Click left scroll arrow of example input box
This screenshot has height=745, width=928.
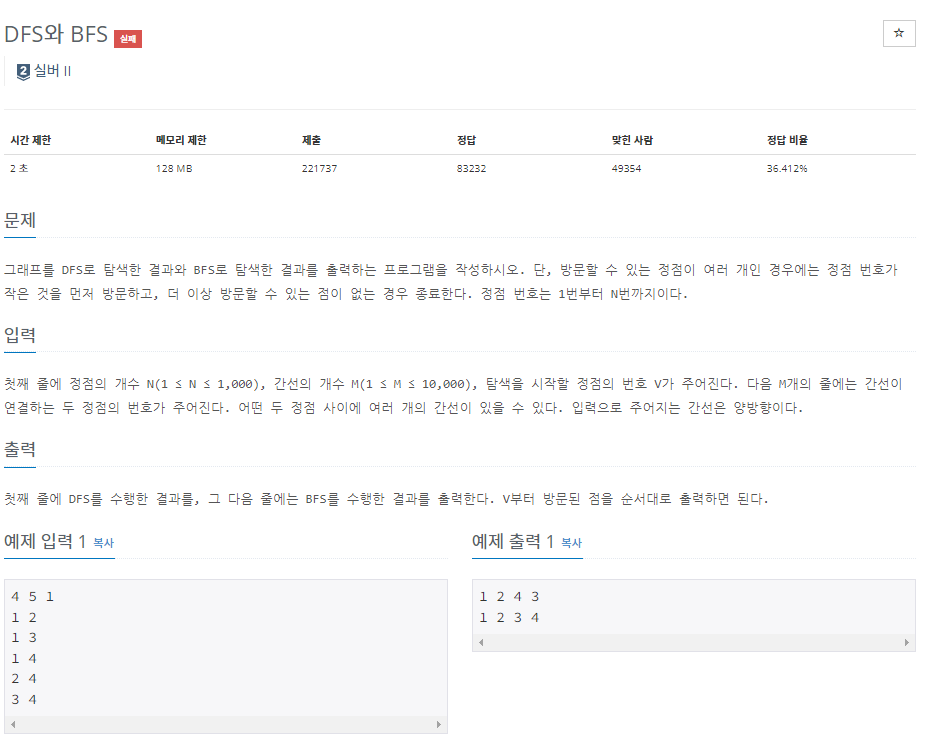(13, 724)
